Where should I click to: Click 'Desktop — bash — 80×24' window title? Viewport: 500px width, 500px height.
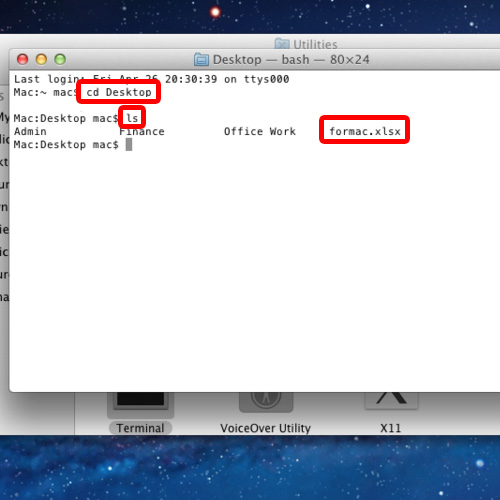[x=291, y=60]
